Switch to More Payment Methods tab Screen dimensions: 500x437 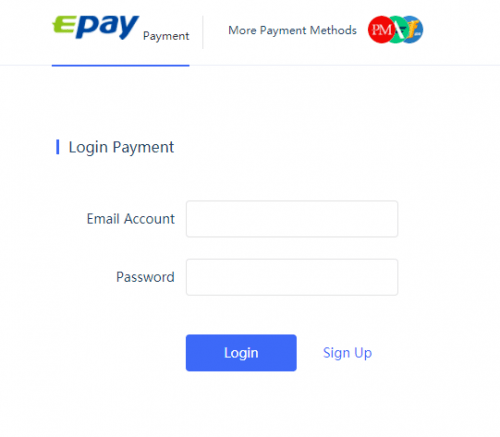[292, 30]
